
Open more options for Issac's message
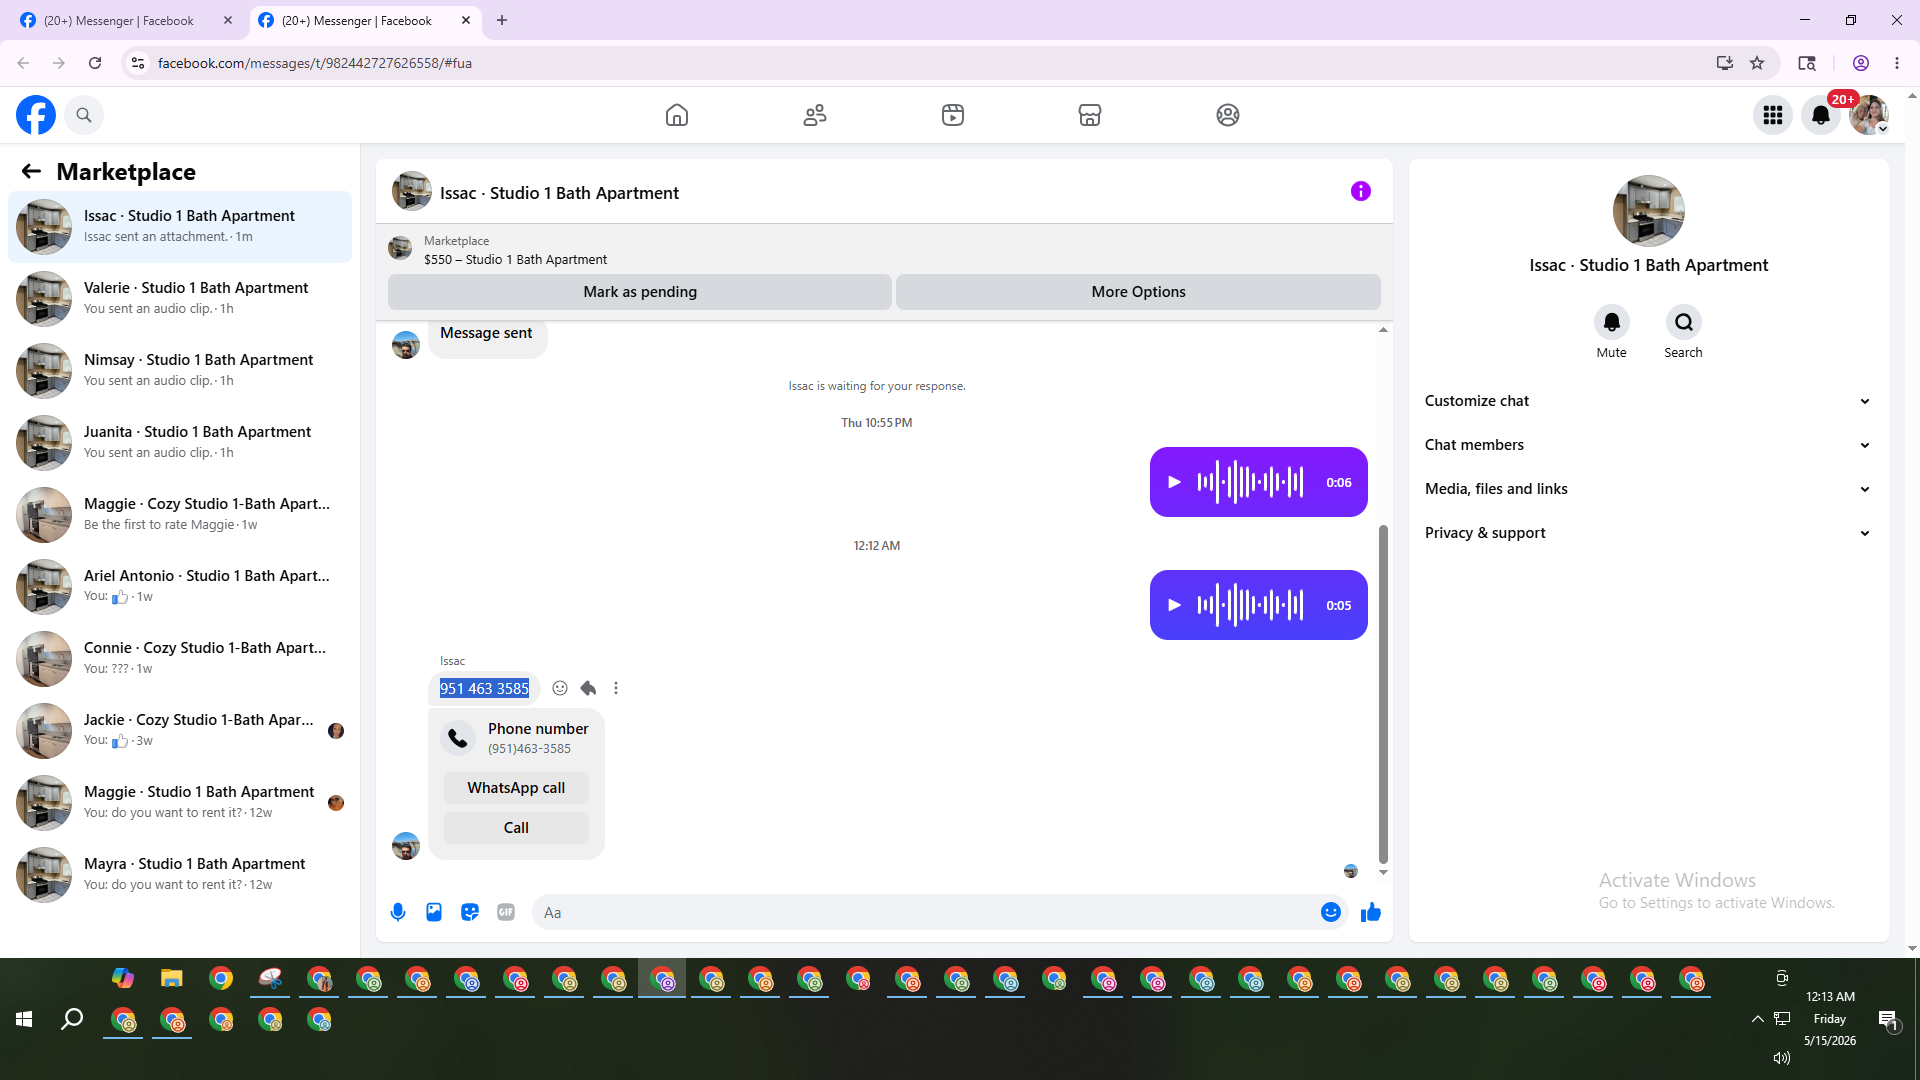[616, 688]
